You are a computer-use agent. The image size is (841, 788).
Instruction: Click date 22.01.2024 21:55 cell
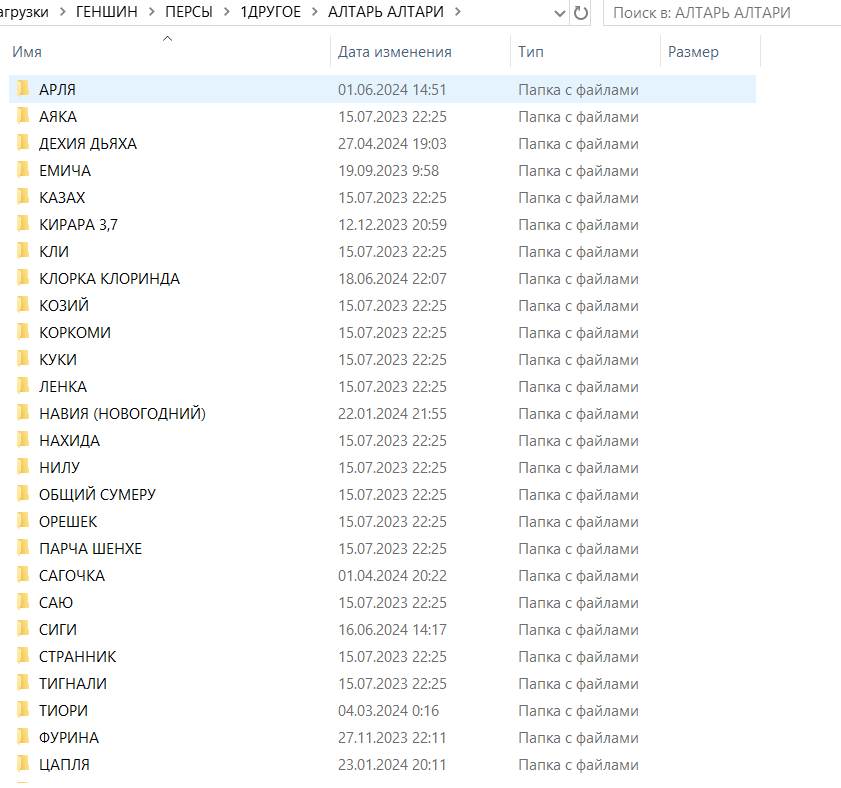coord(392,414)
